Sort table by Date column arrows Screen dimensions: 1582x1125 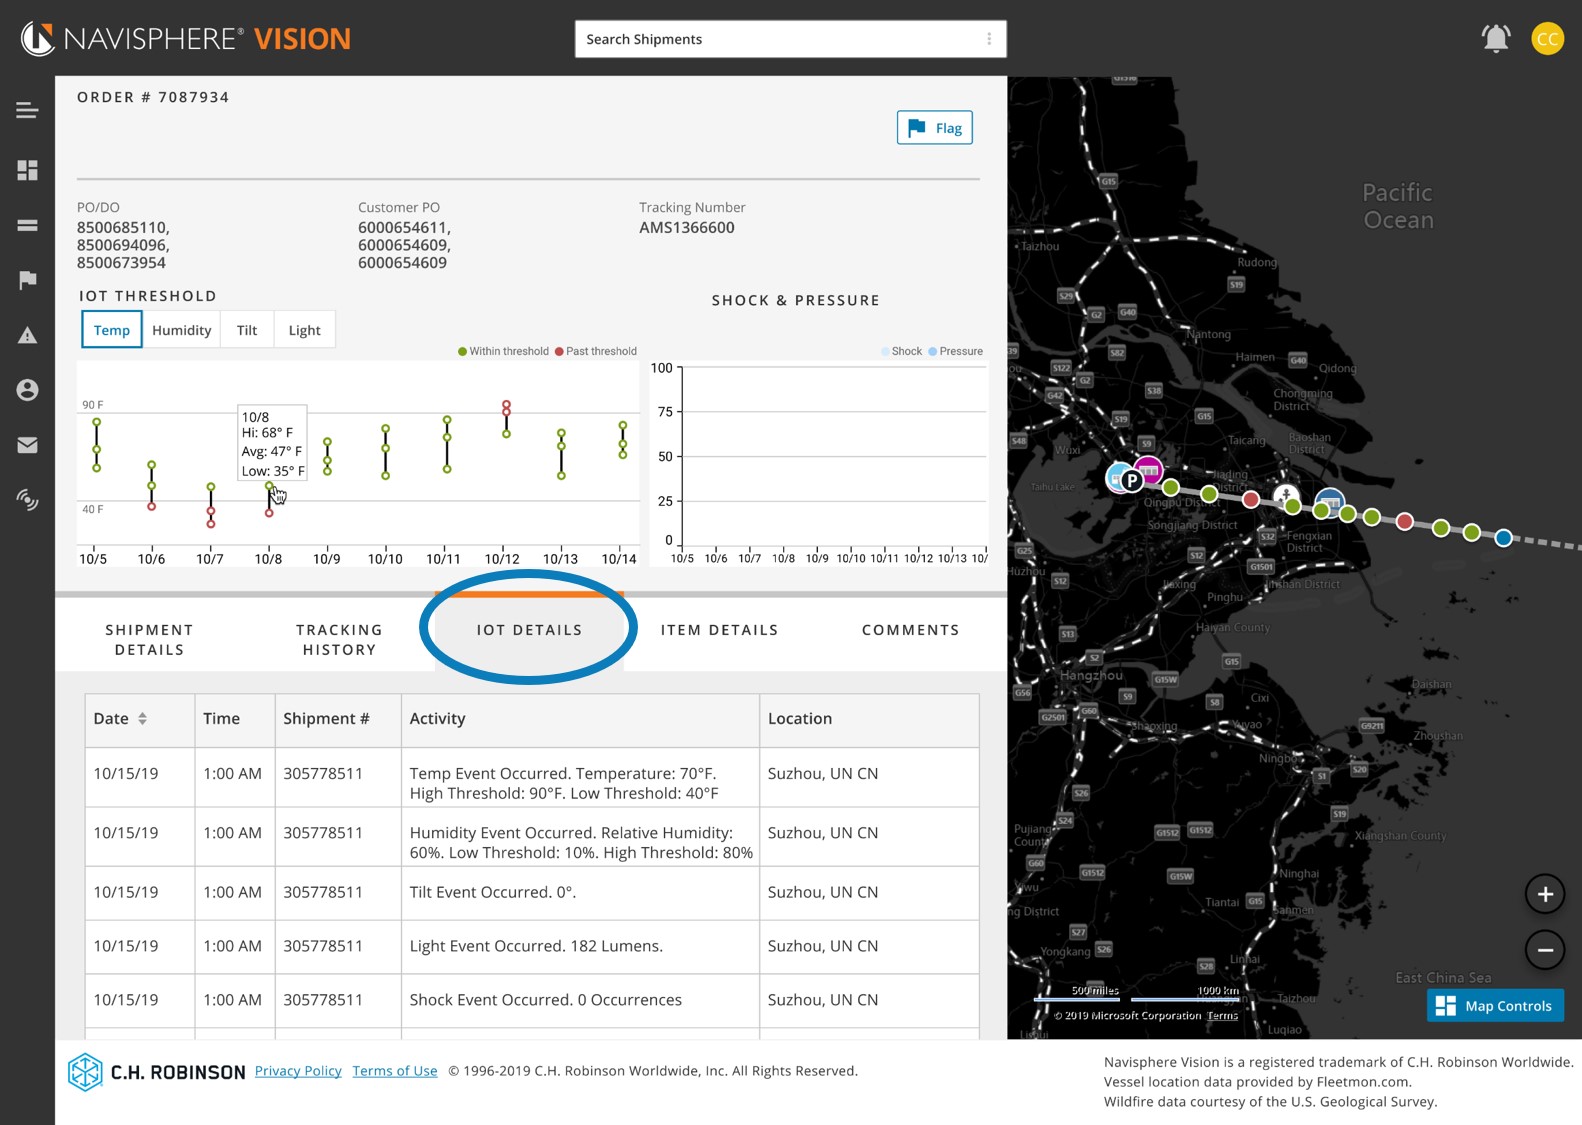[x=143, y=719]
